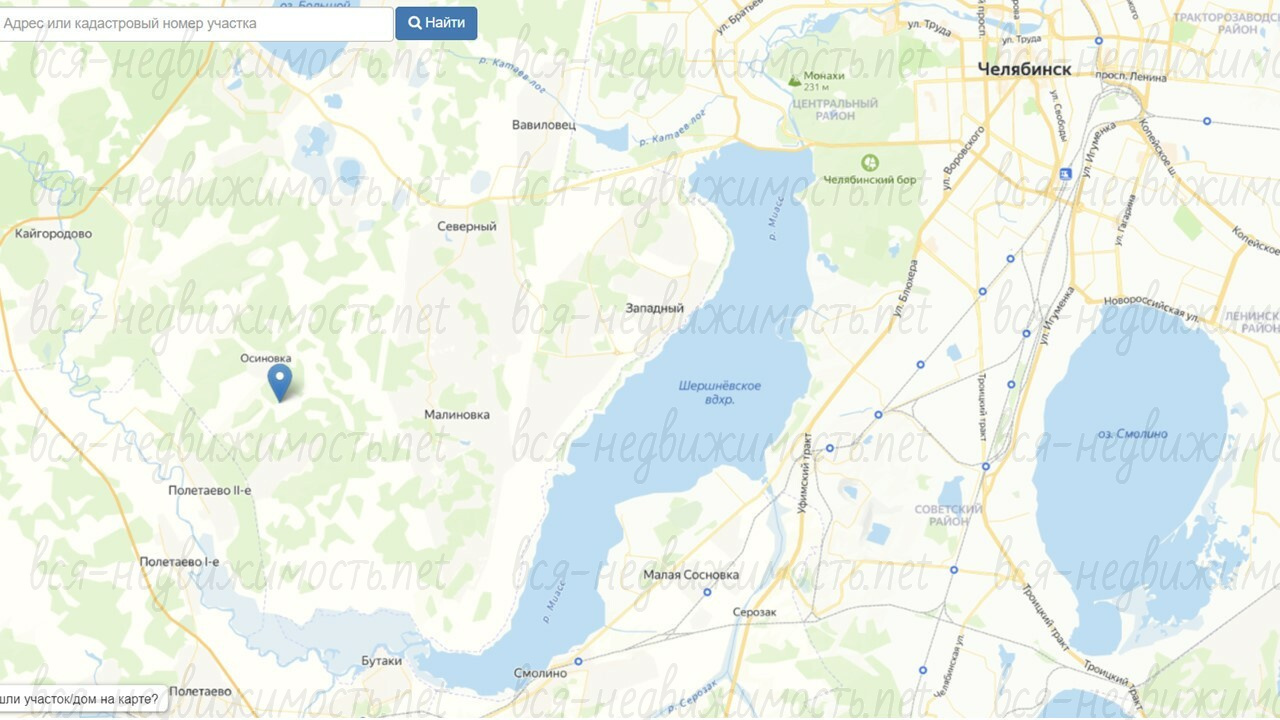Click the railway station icon by ул. Игуменка

click(1067, 173)
